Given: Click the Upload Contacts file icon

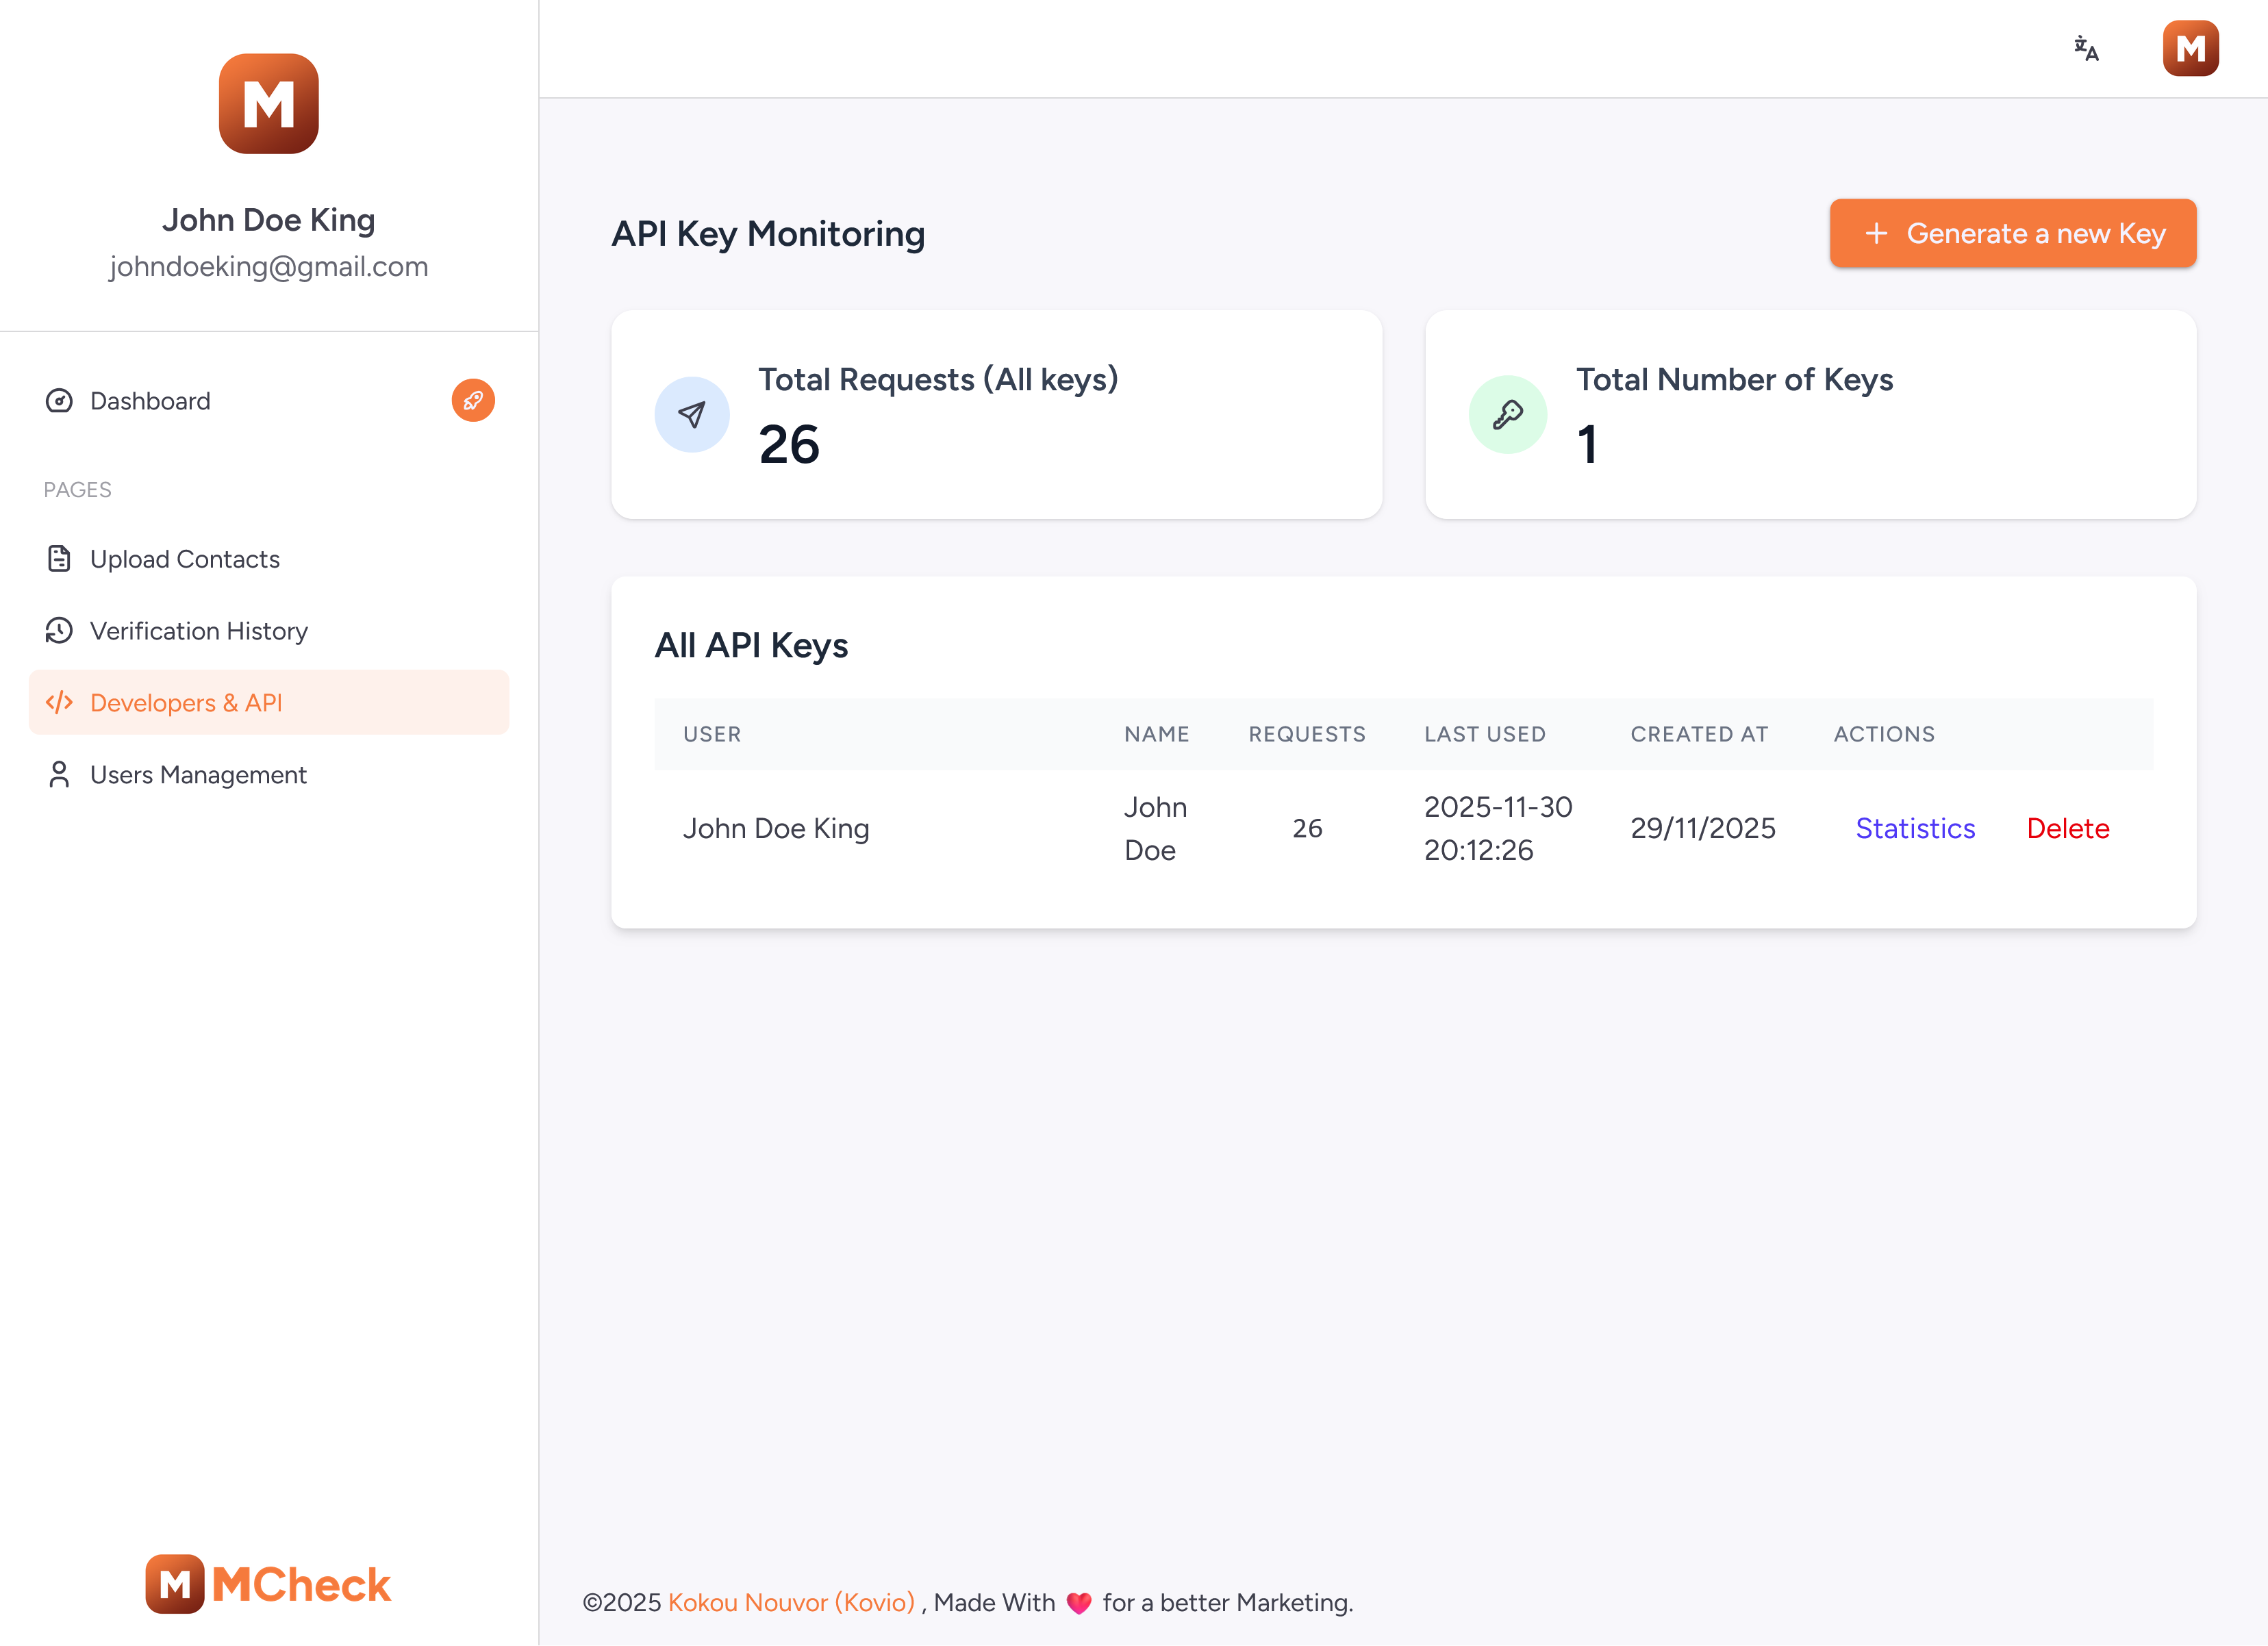Looking at the screenshot, I should [59, 559].
